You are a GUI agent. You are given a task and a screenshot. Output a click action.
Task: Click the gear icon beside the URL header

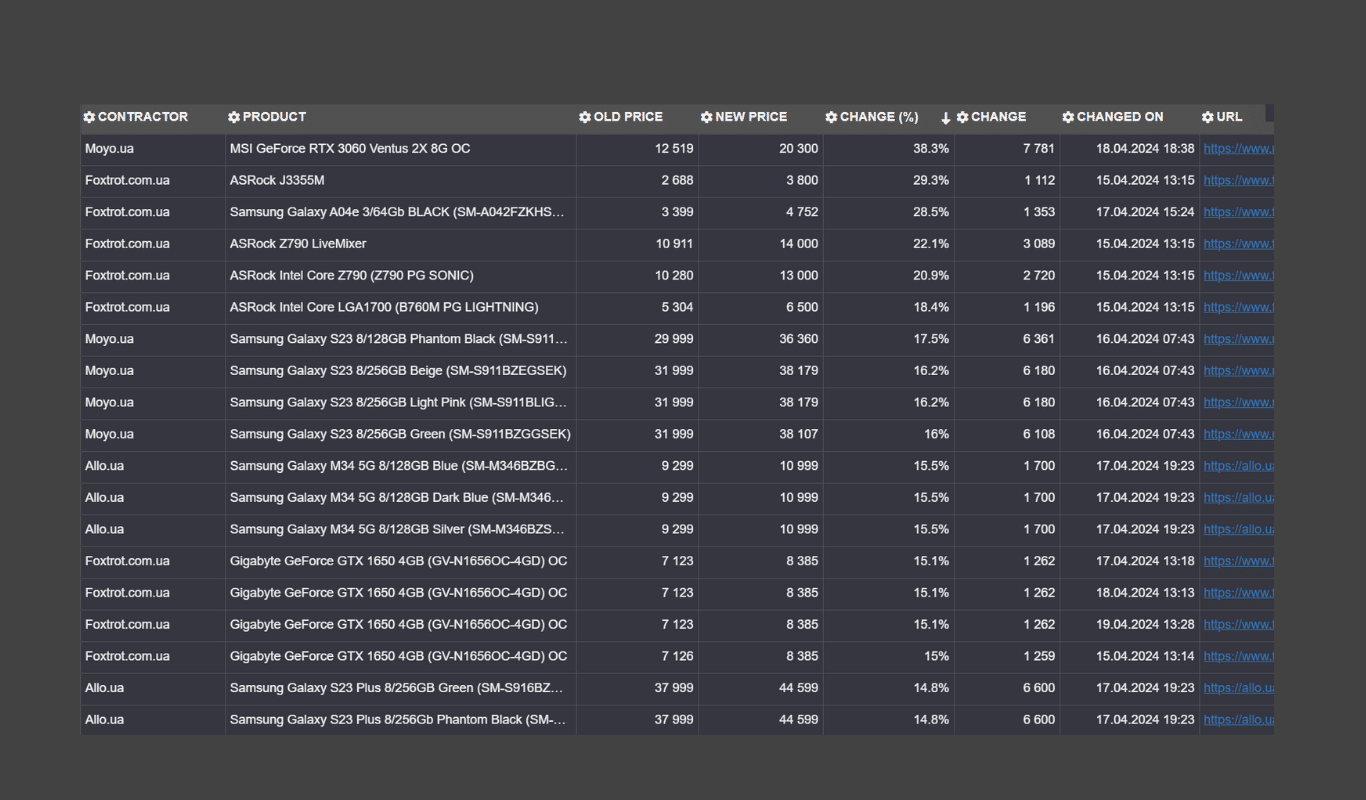coord(1207,117)
